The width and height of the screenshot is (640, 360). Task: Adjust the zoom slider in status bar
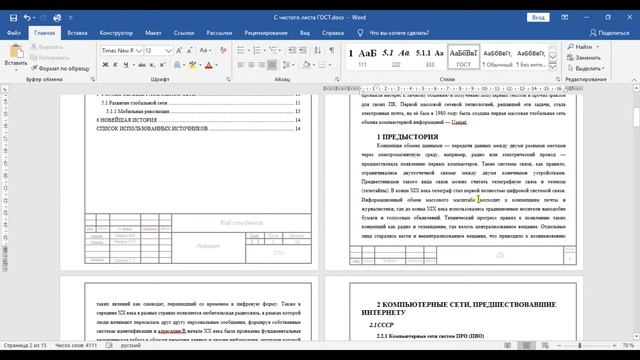[579, 345]
